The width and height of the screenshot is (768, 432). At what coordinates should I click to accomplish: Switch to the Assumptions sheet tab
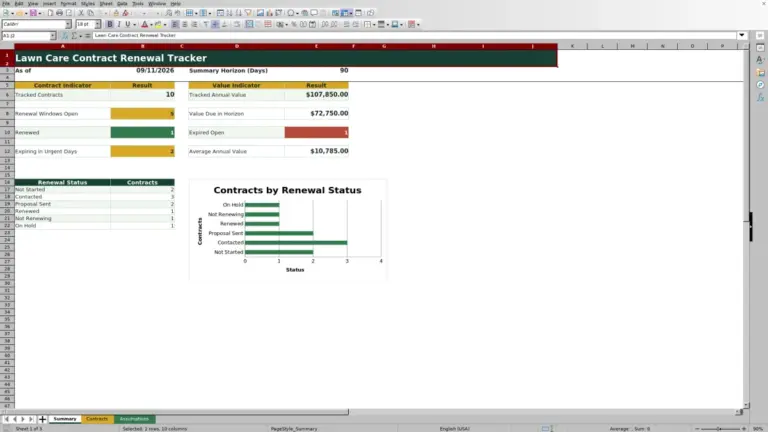tap(134, 419)
